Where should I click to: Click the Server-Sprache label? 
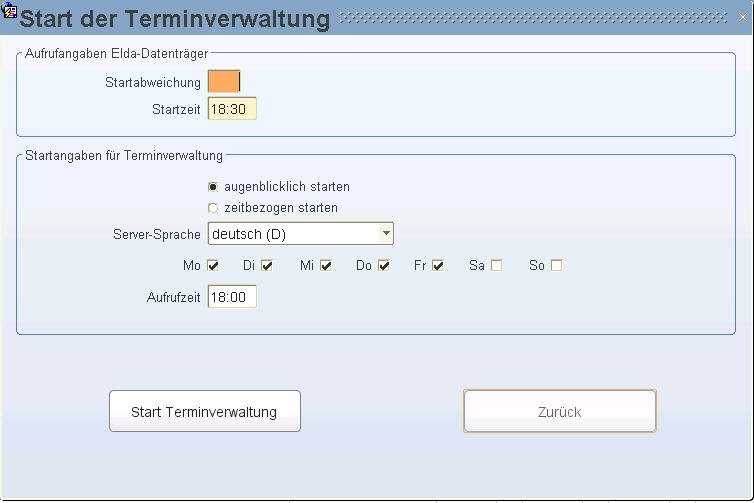pyautogui.click(x=156, y=234)
